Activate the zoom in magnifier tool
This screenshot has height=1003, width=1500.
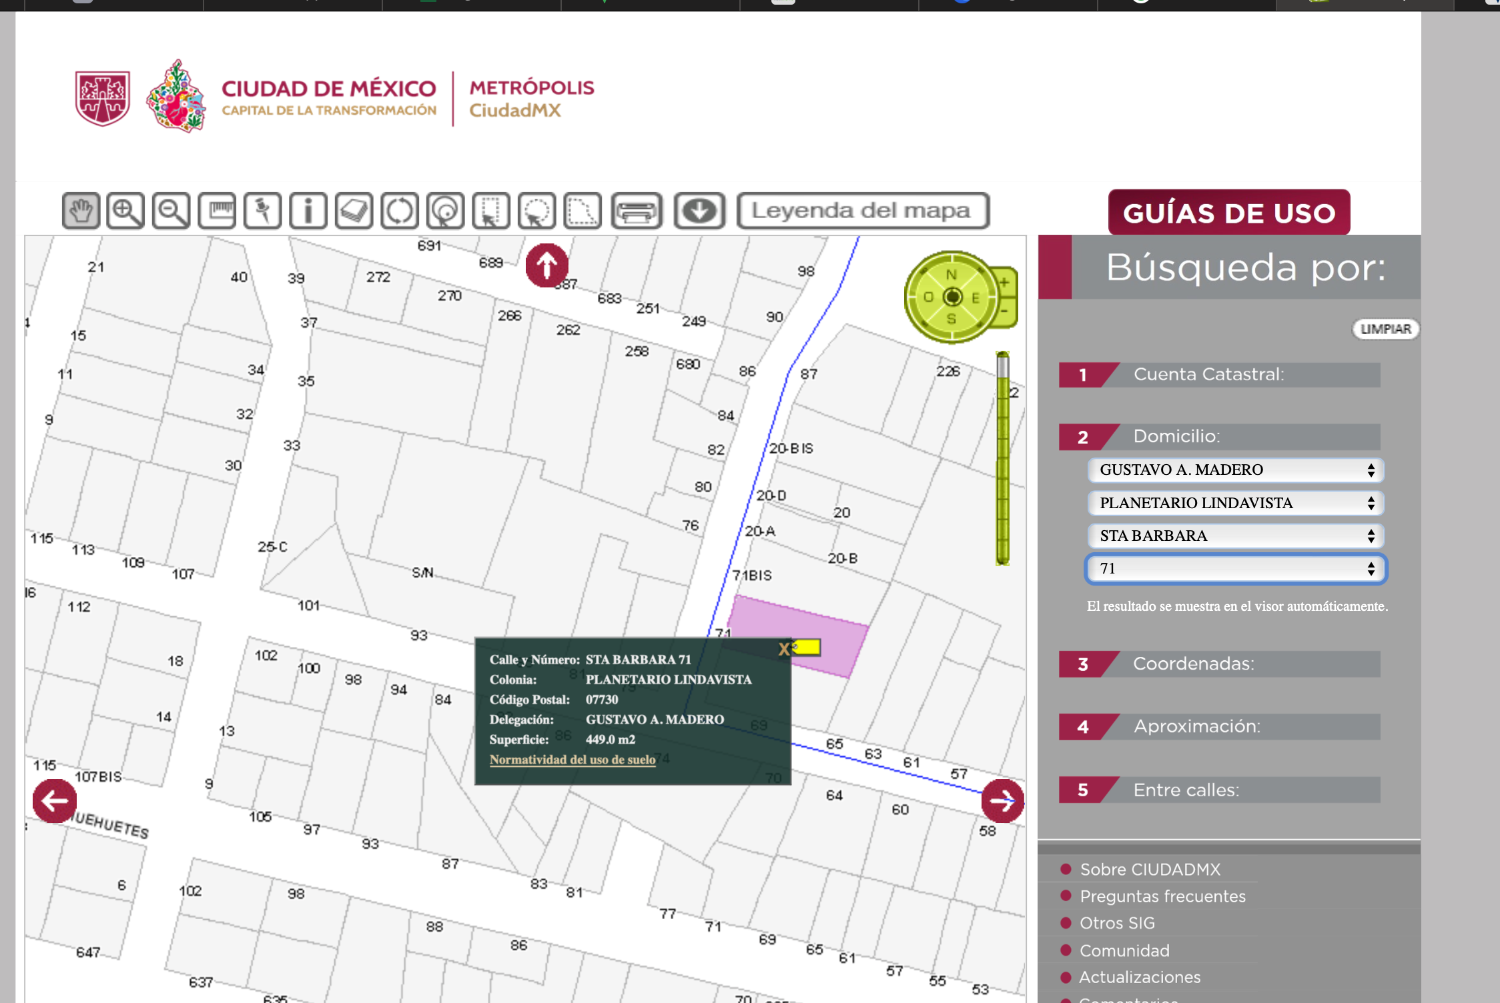coord(126,211)
